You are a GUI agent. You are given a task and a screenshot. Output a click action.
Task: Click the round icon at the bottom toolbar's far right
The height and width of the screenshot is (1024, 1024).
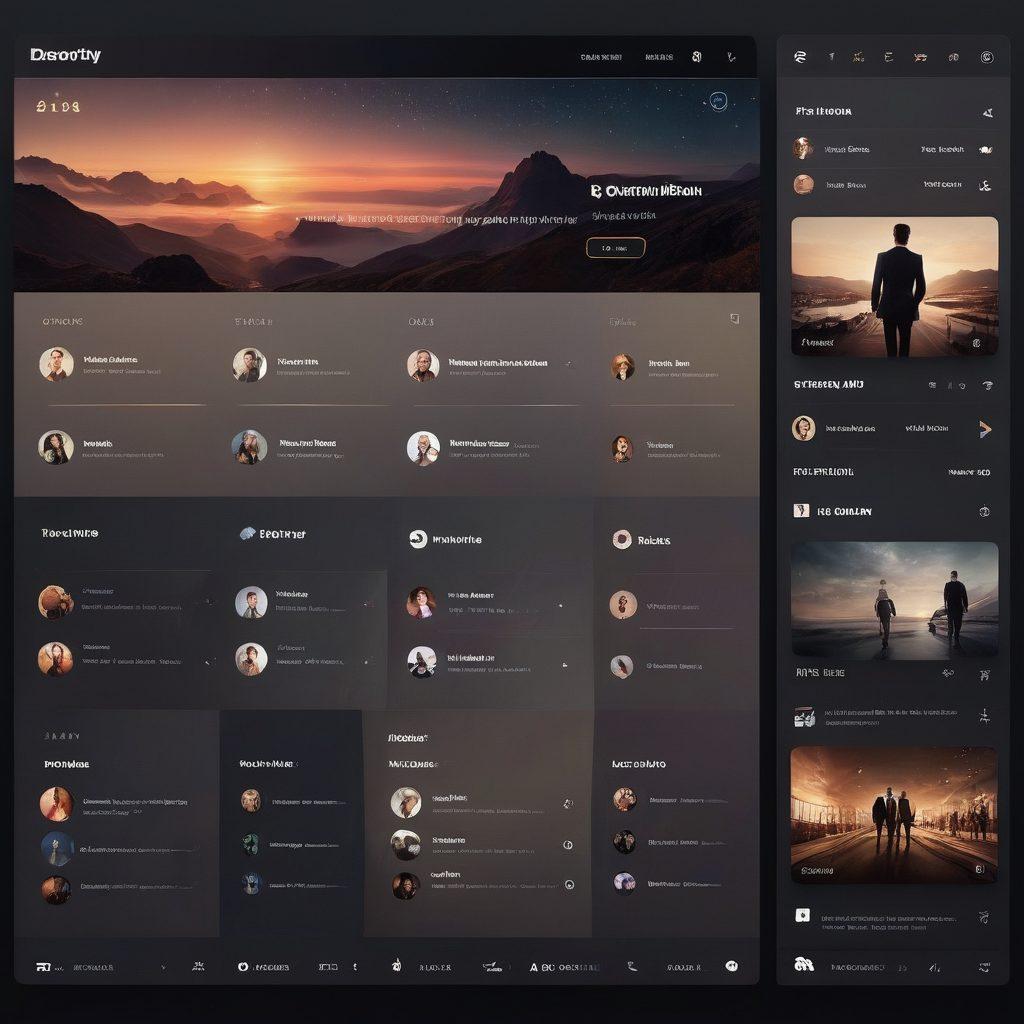(731, 966)
